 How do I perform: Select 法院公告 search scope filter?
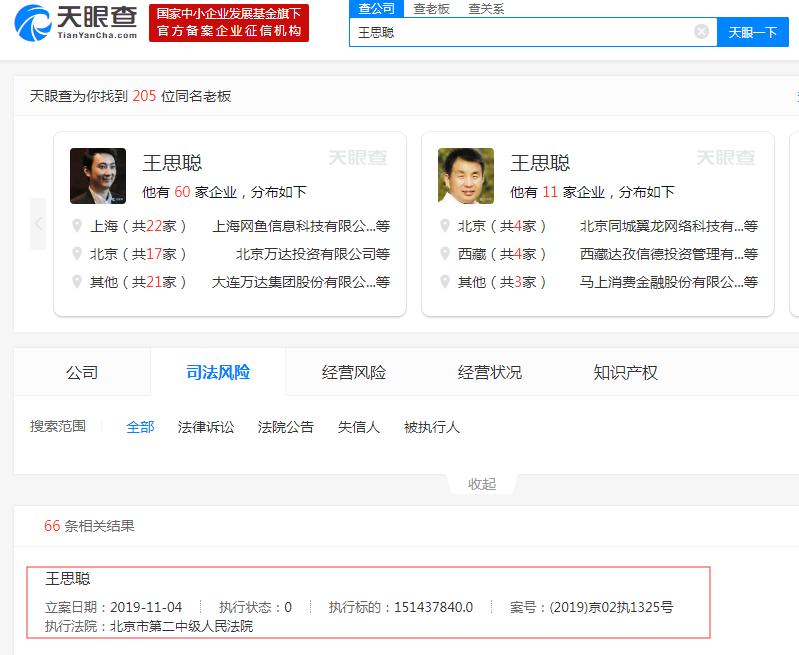pyautogui.click(x=285, y=427)
